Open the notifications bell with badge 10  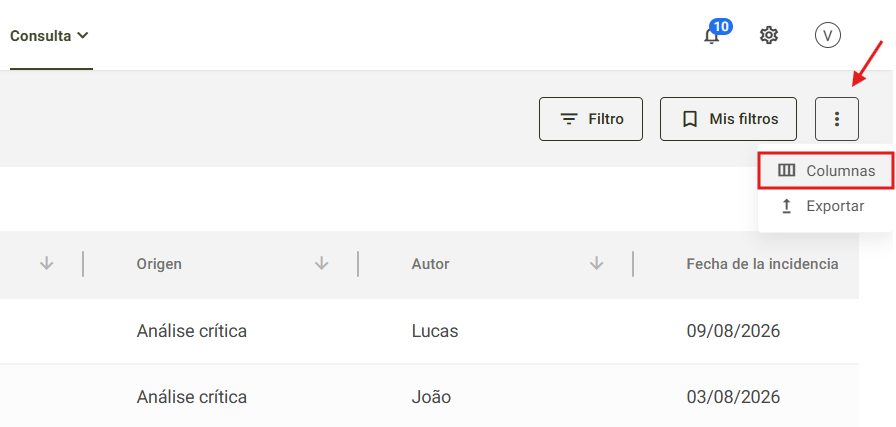[712, 35]
